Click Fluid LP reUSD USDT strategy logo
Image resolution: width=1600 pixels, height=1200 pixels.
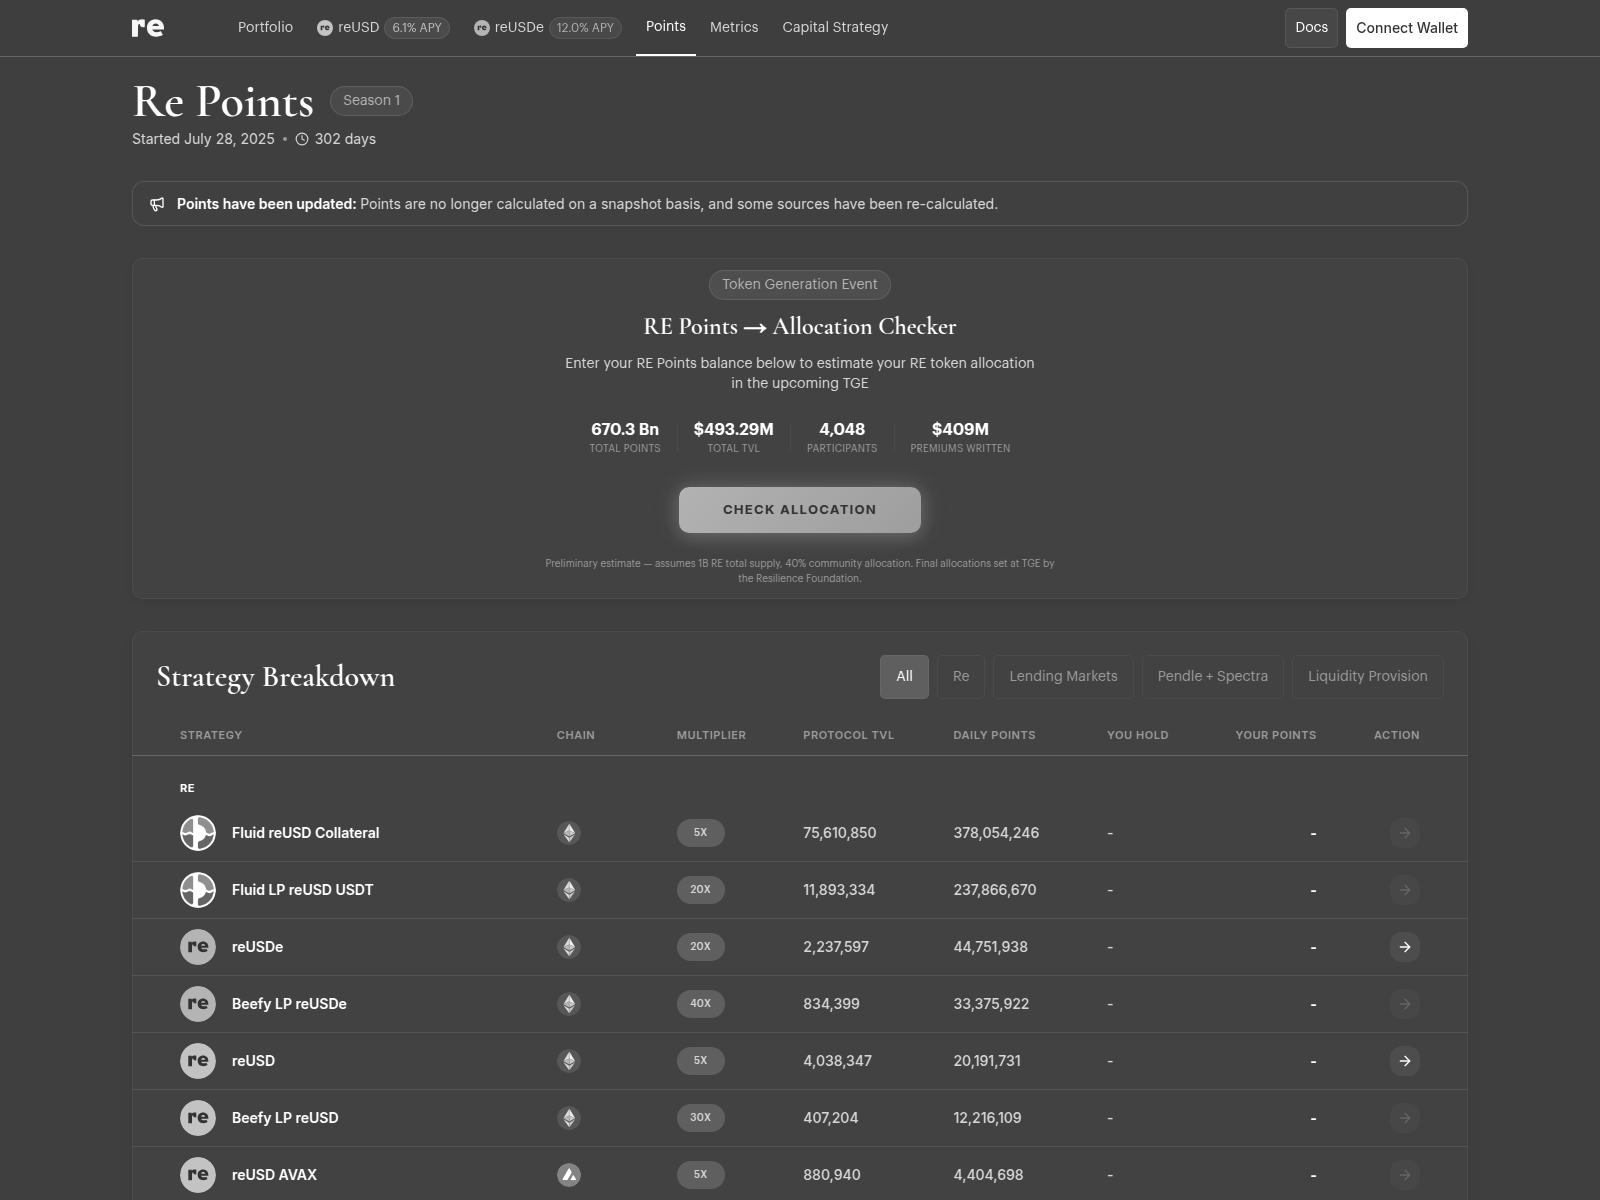point(198,890)
